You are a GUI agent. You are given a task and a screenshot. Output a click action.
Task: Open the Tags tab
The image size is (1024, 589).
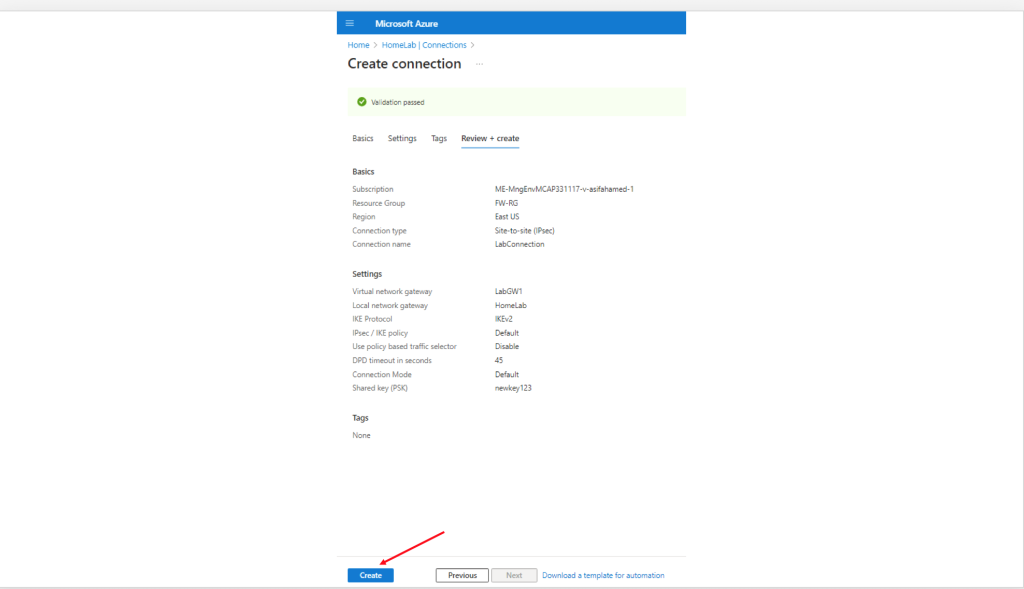(439, 138)
